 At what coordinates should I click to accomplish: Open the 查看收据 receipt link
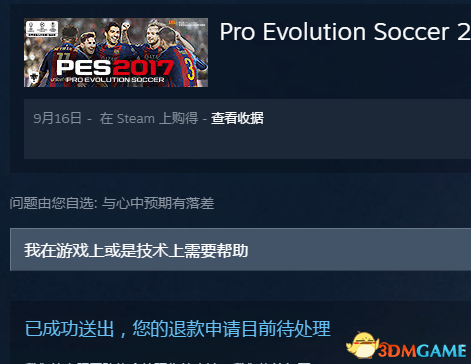(x=237, y=118)
